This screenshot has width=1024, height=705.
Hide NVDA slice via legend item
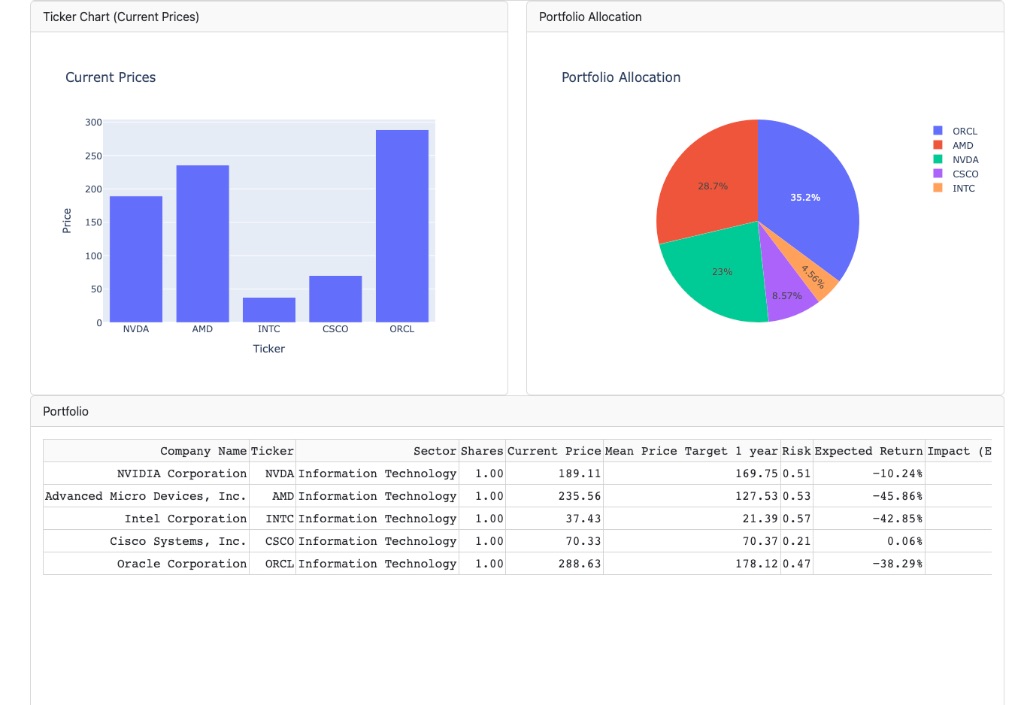click(x=964, y=160)
